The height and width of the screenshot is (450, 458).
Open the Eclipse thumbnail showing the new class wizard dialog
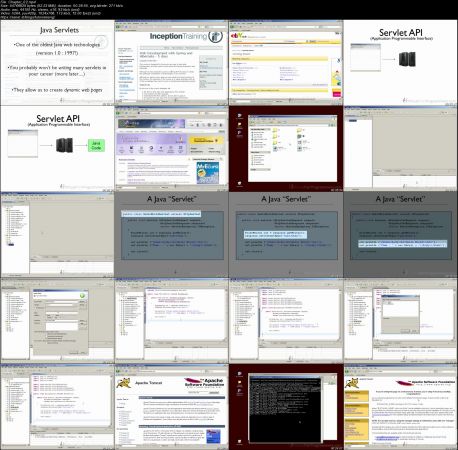[x=57, y=320]
